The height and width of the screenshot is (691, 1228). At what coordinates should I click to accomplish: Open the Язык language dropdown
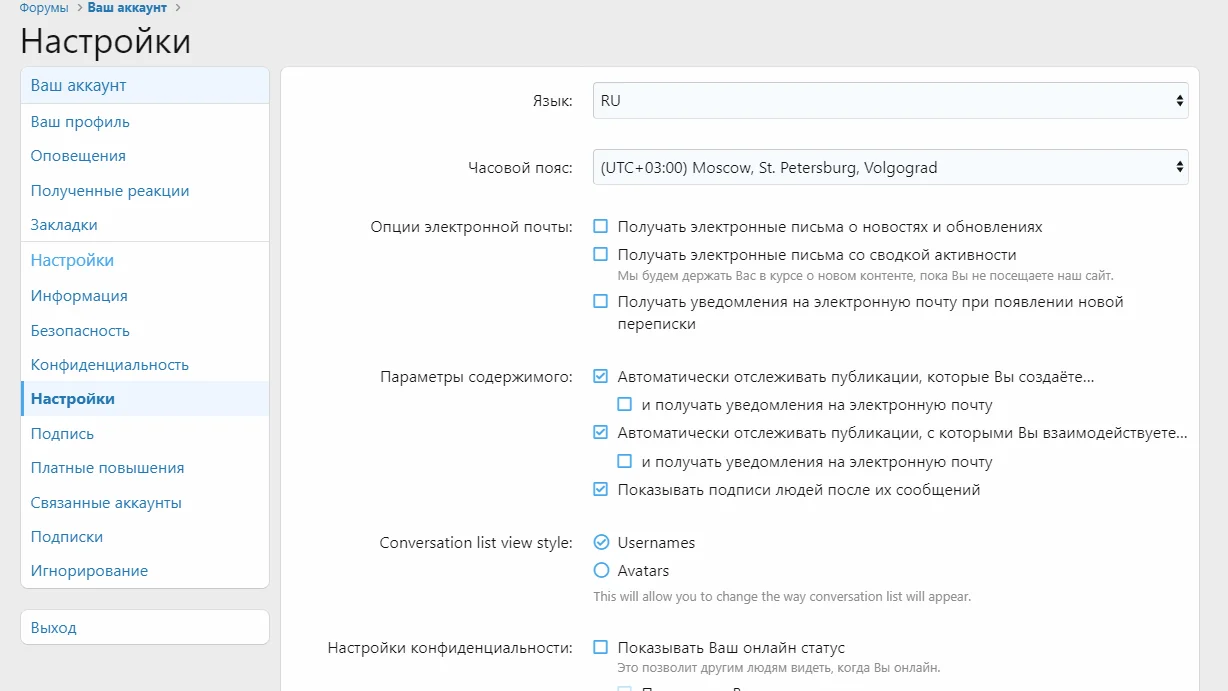[x=890, y=101]
